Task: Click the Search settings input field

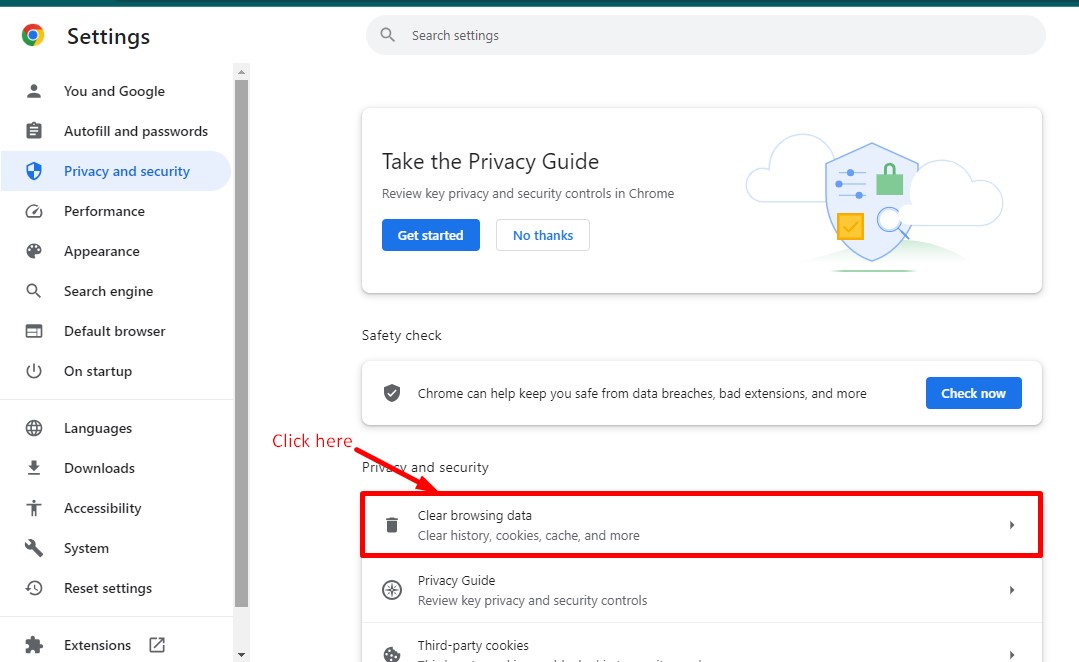Action: click(x=706, y=35)
